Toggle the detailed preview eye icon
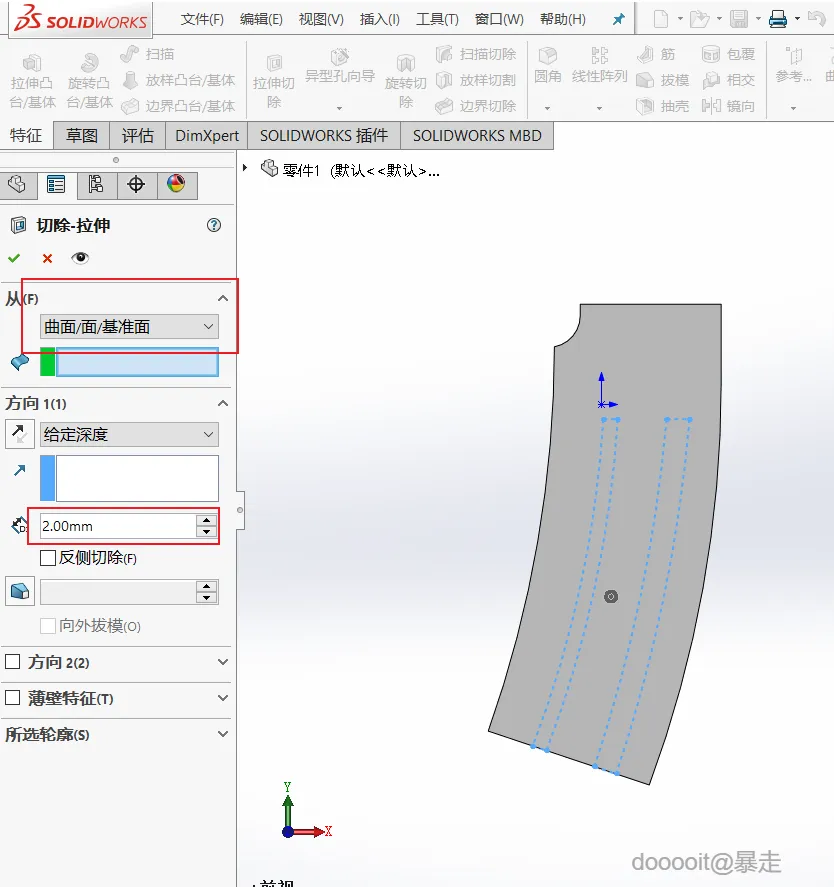This screenshot has height=887, width=834. point(80,258)
